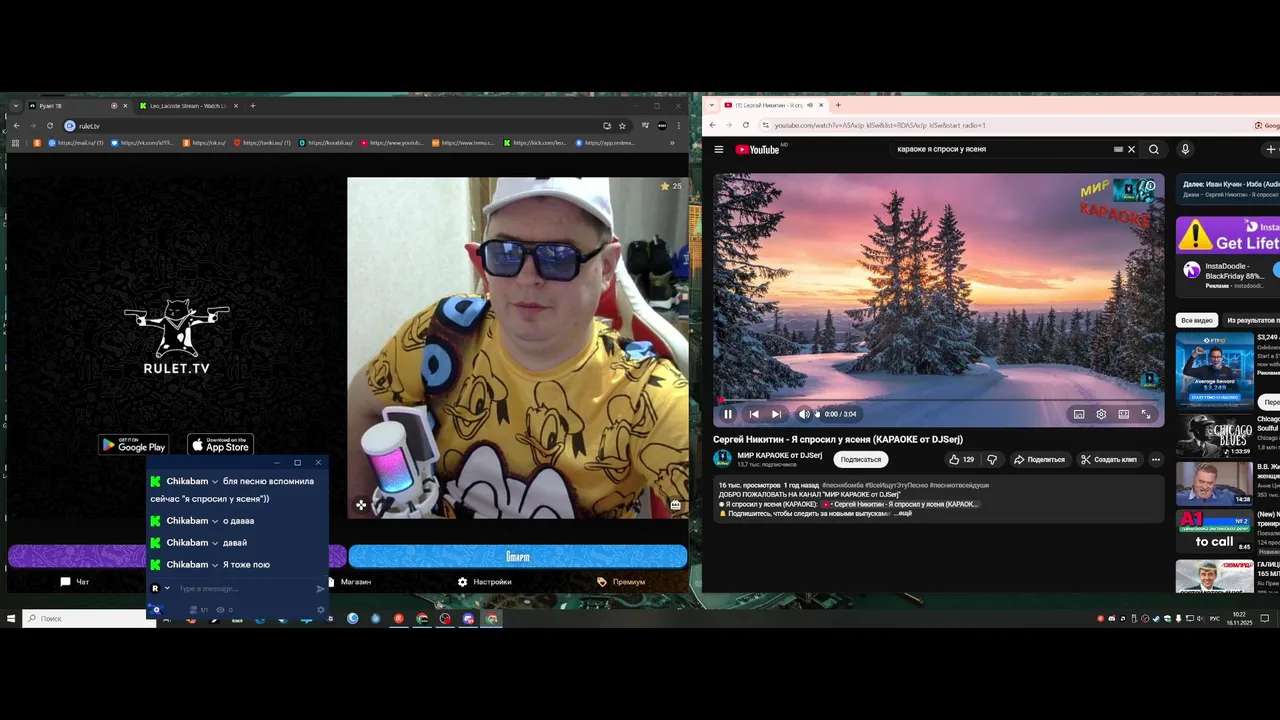This screenshot has height=720, width=1280.
Task: Click the Get it on Google Play badge
Action: click(133, 445)
